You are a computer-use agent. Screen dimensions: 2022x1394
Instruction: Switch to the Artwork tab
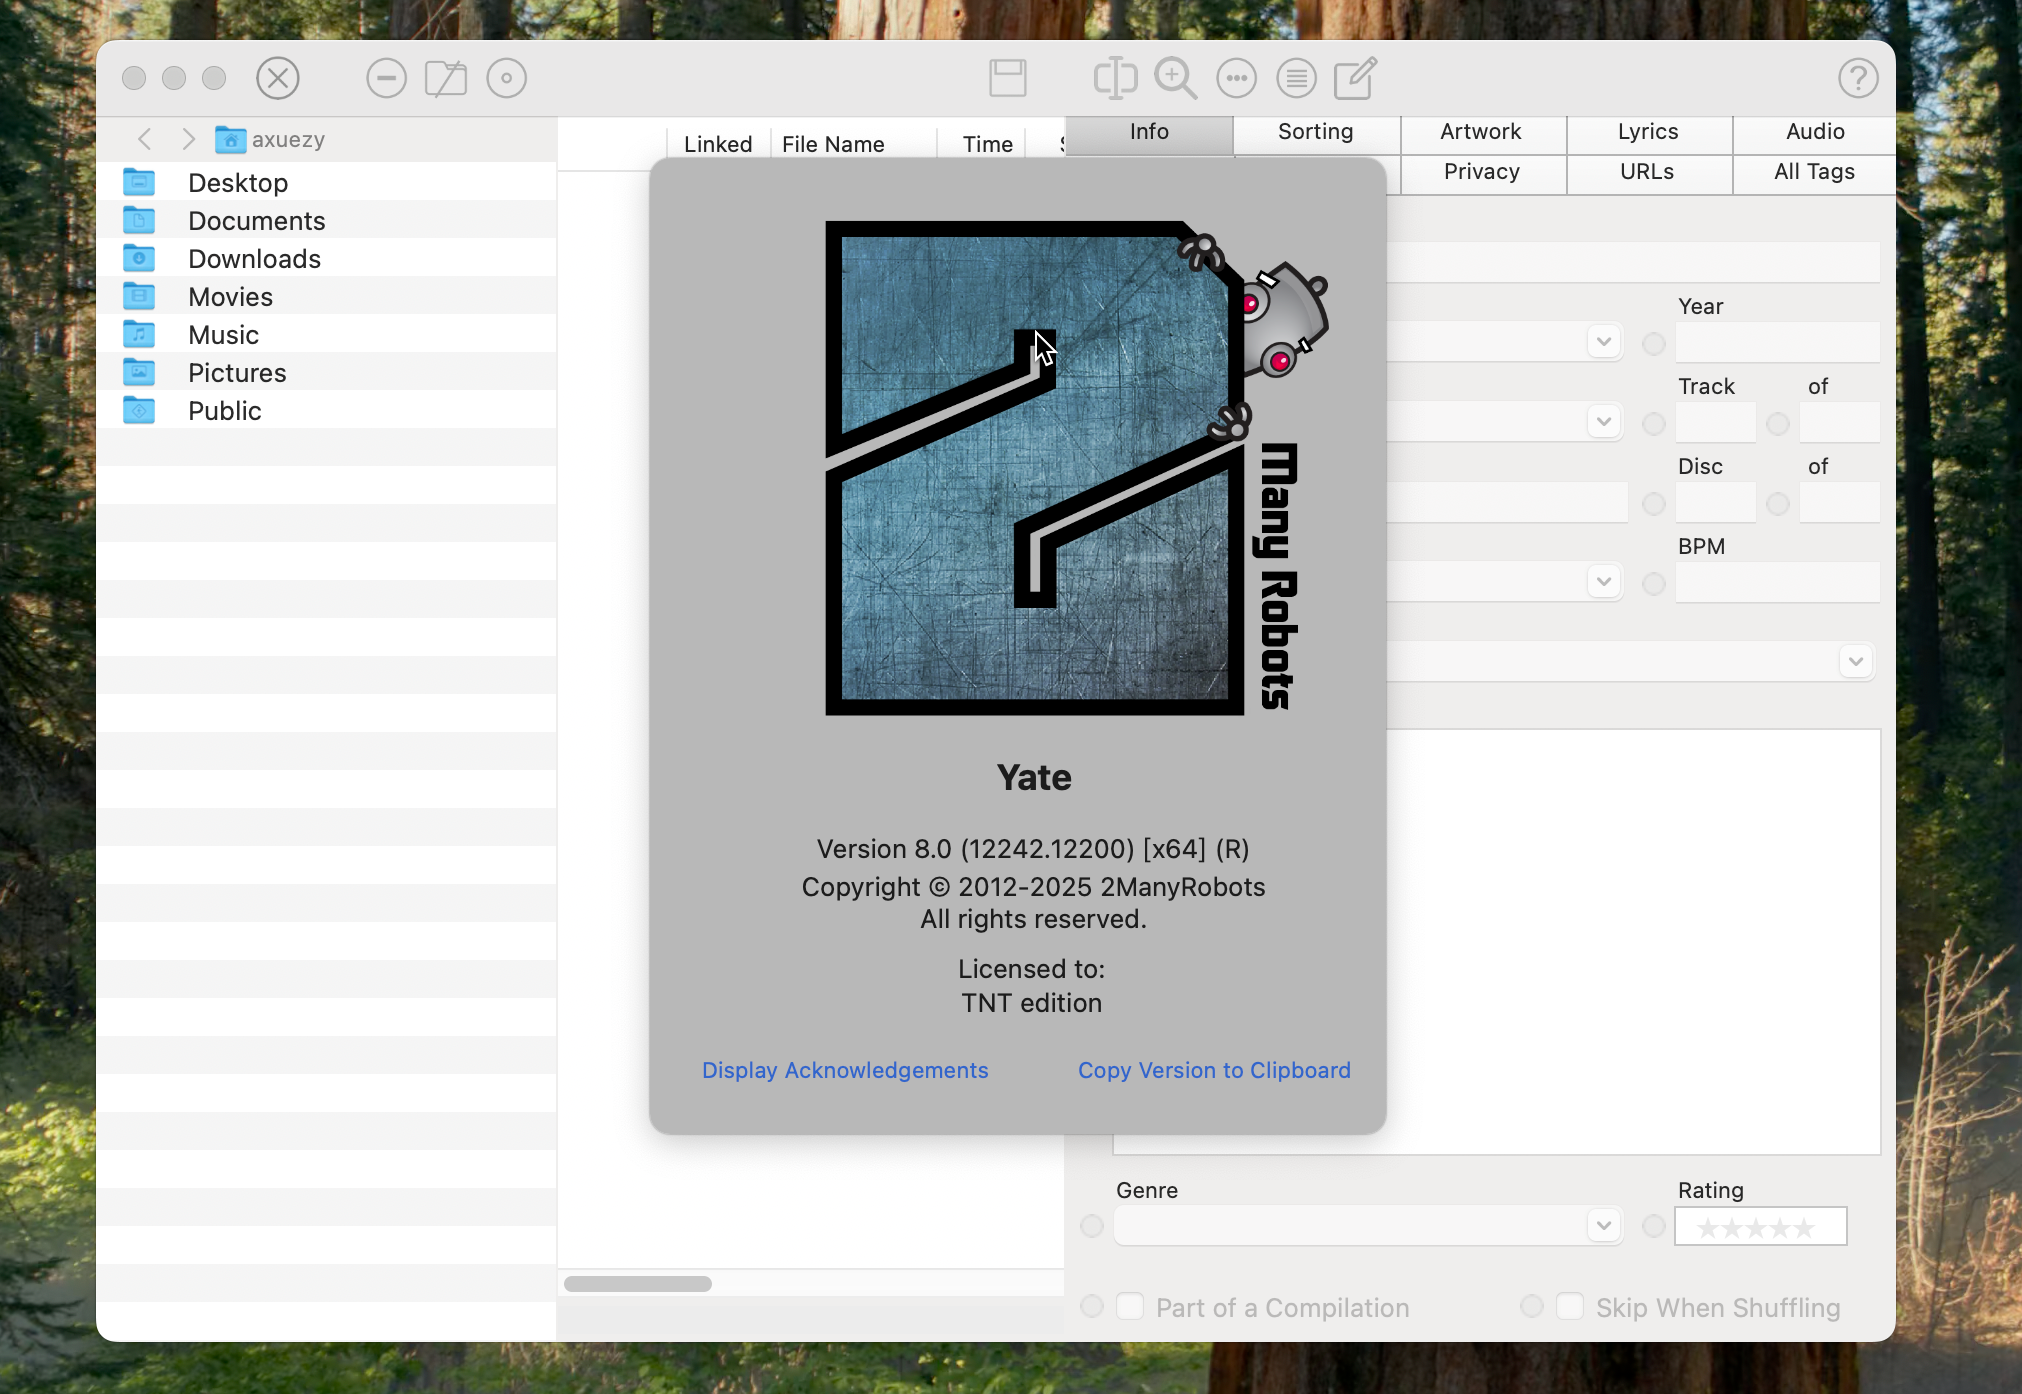pos(1482,134)
